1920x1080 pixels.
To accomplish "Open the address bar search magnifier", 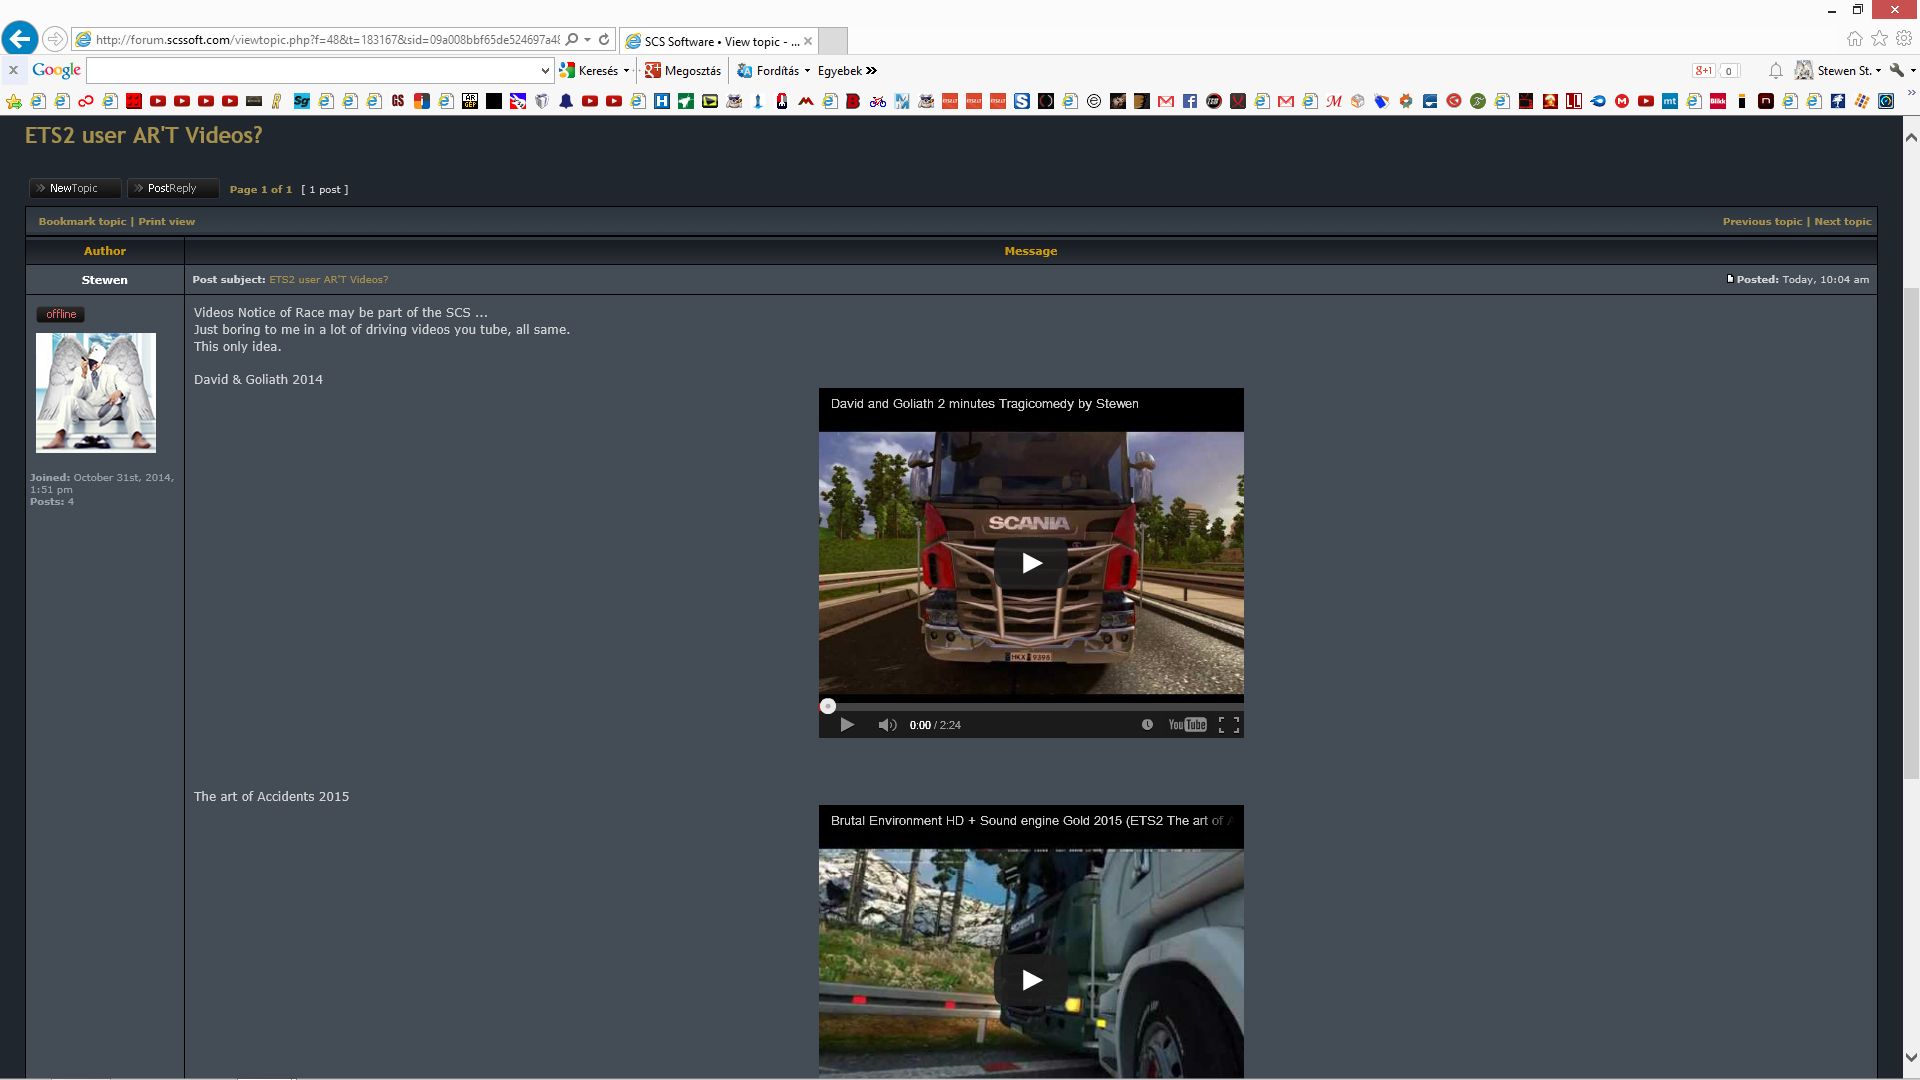I will (x=572, y=40).
